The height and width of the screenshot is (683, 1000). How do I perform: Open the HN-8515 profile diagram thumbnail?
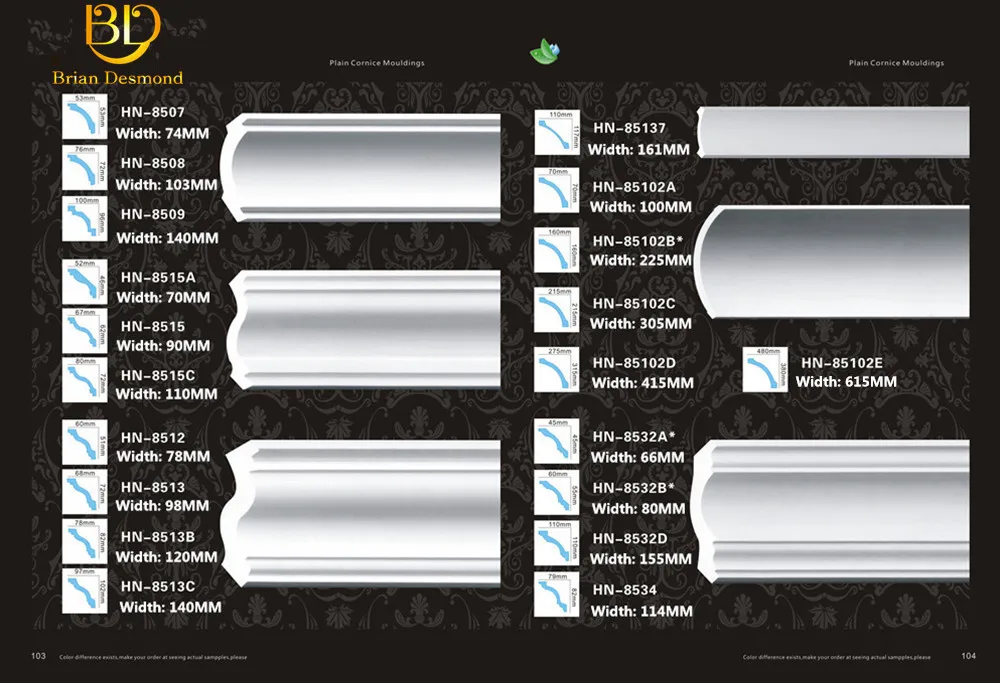tap(85, 331)
